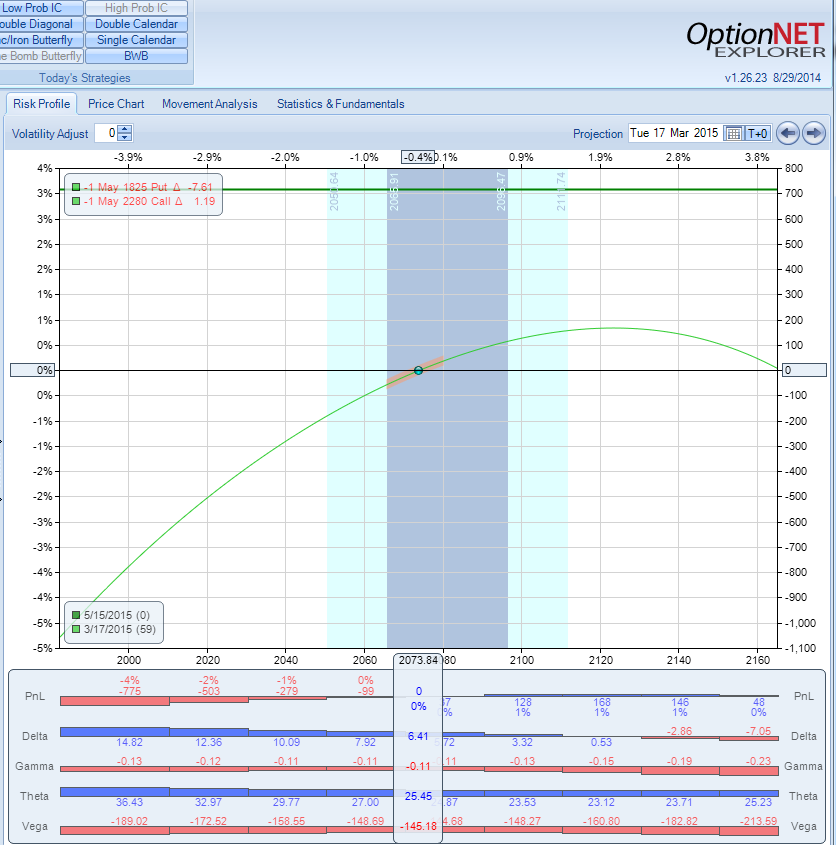Image resolution: width=836 pixels, height=845 pixels.
Task: Select the High Prob IC strategy
Action: click(136, 8)
